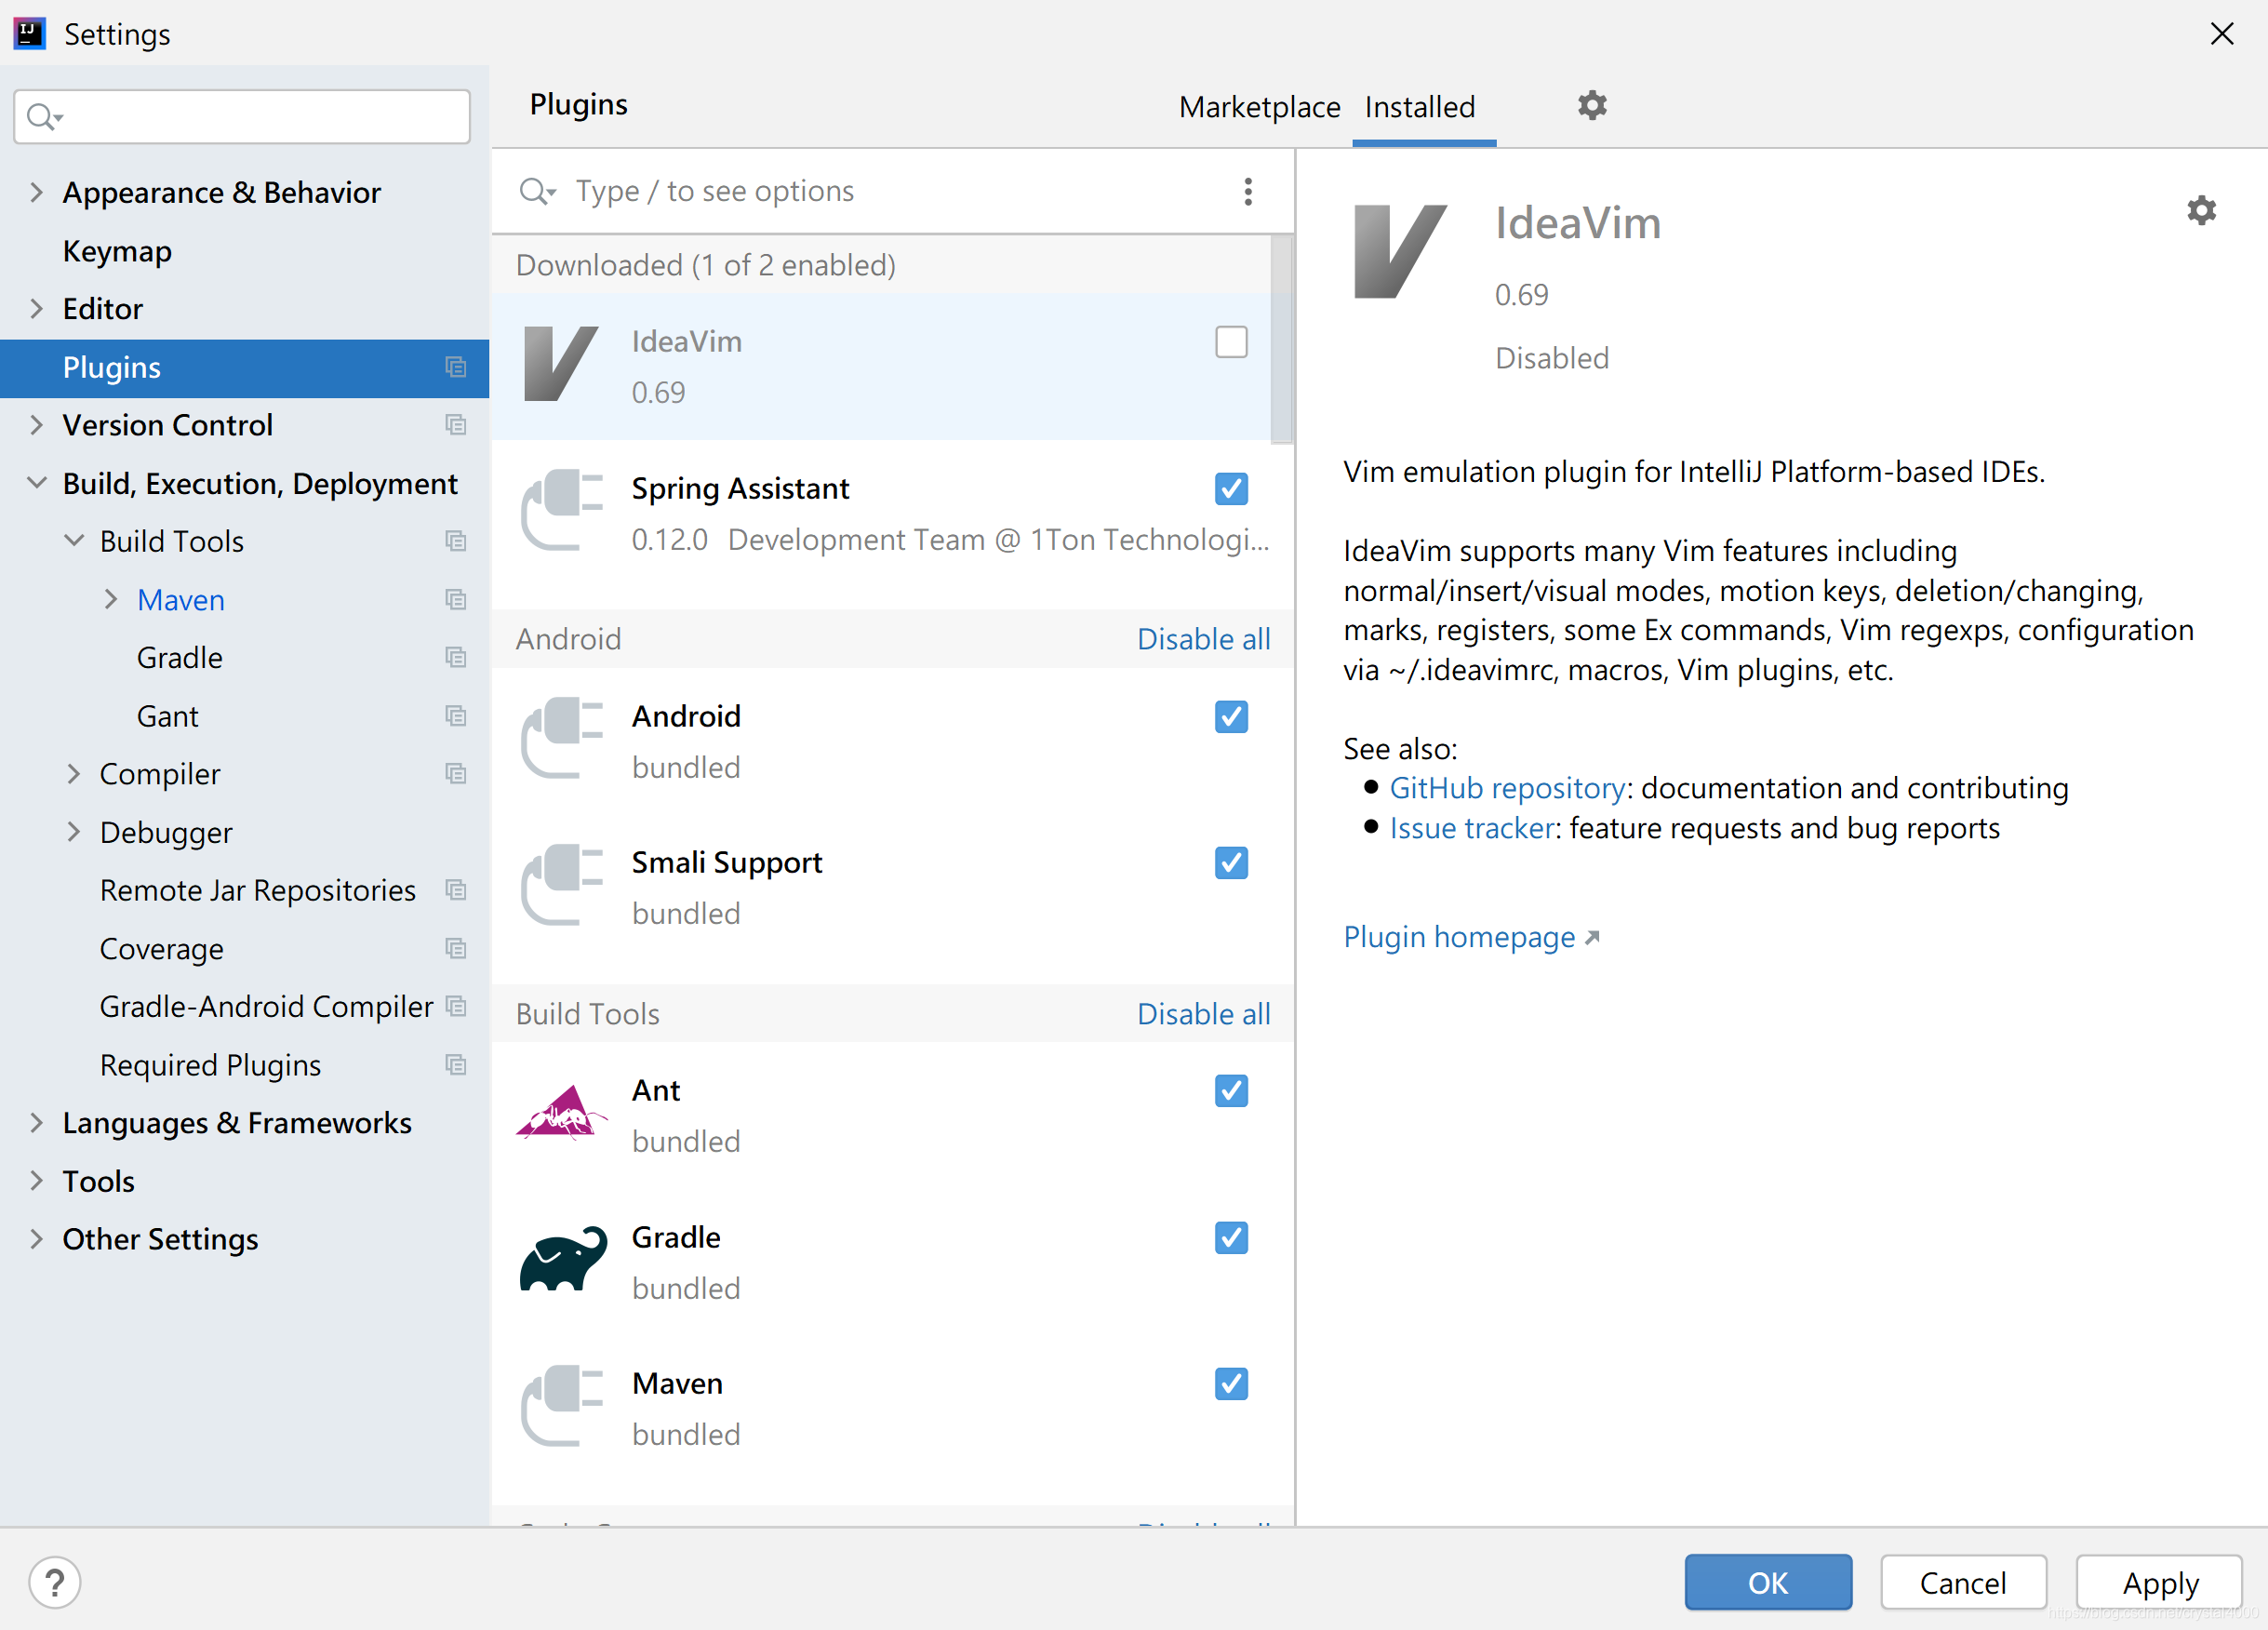This screenshot has width=2268, height=1630.
Task: Click the project-level icon next to Coverage
Action: coord(456,948)
